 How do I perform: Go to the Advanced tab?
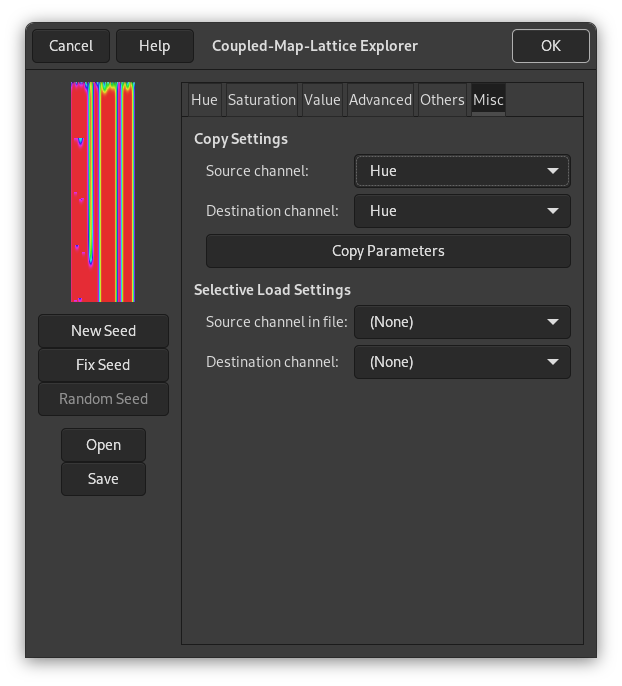coord(380,100)
